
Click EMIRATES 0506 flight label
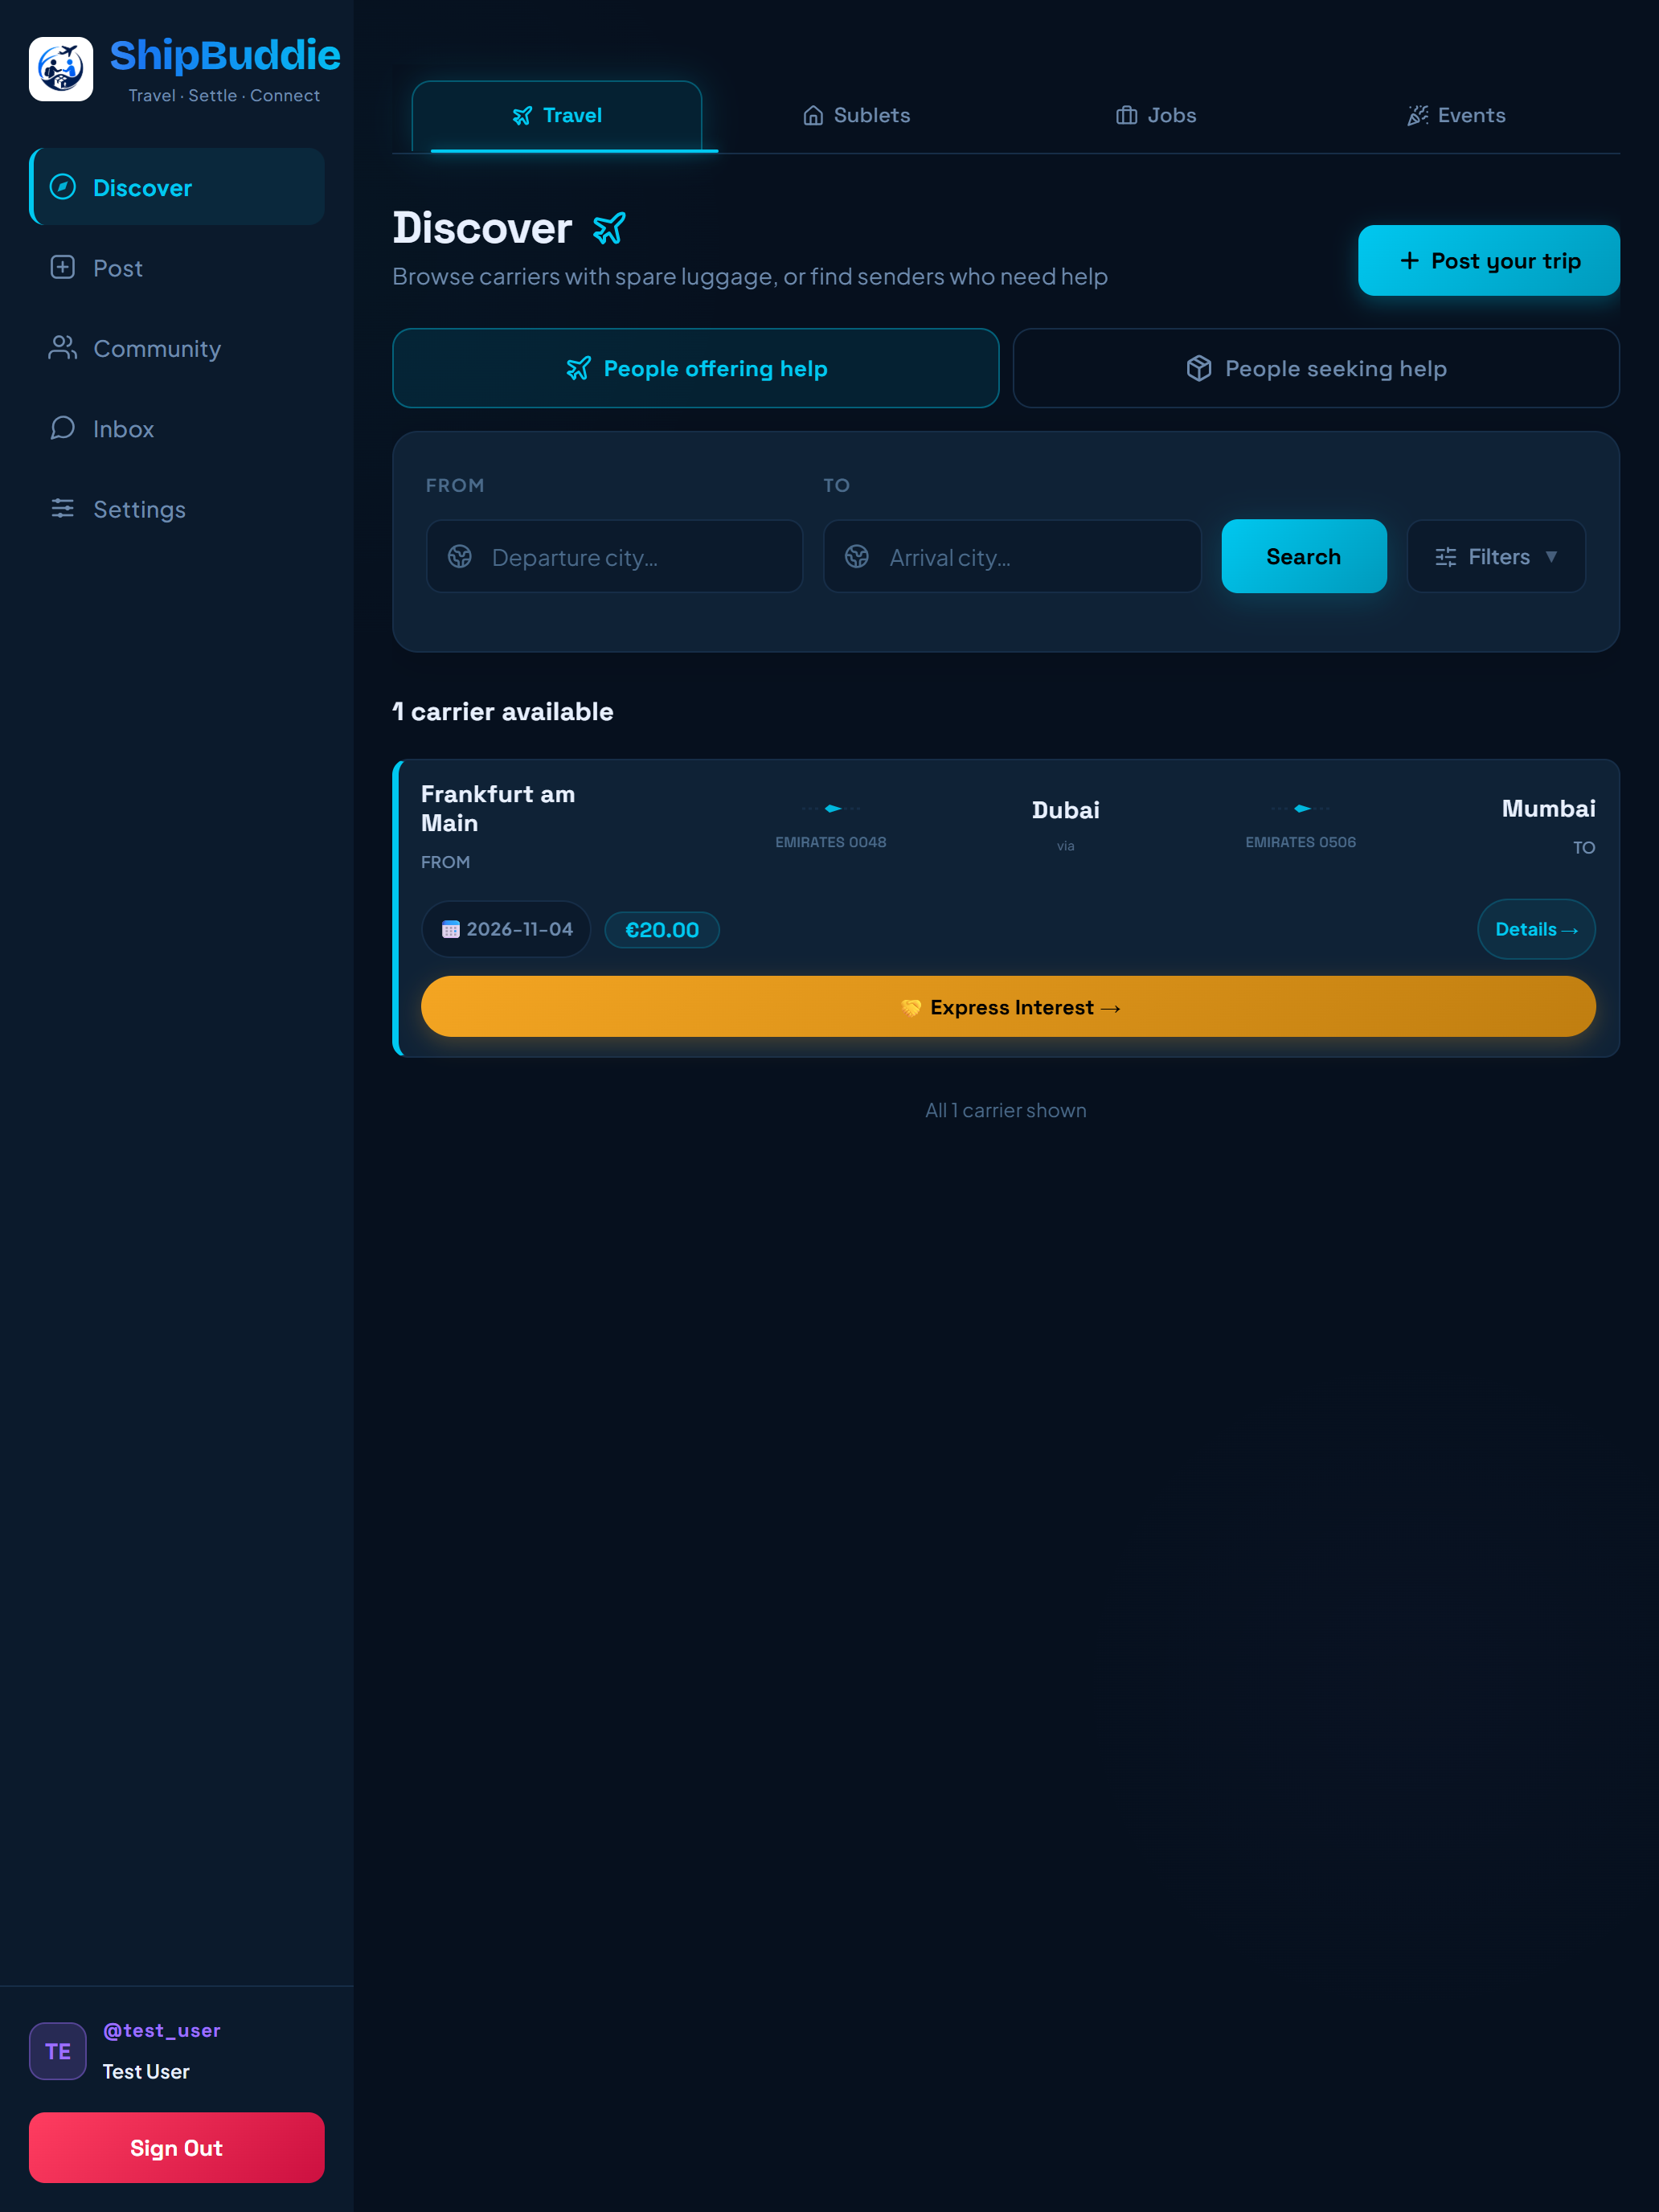[1300, 842]
